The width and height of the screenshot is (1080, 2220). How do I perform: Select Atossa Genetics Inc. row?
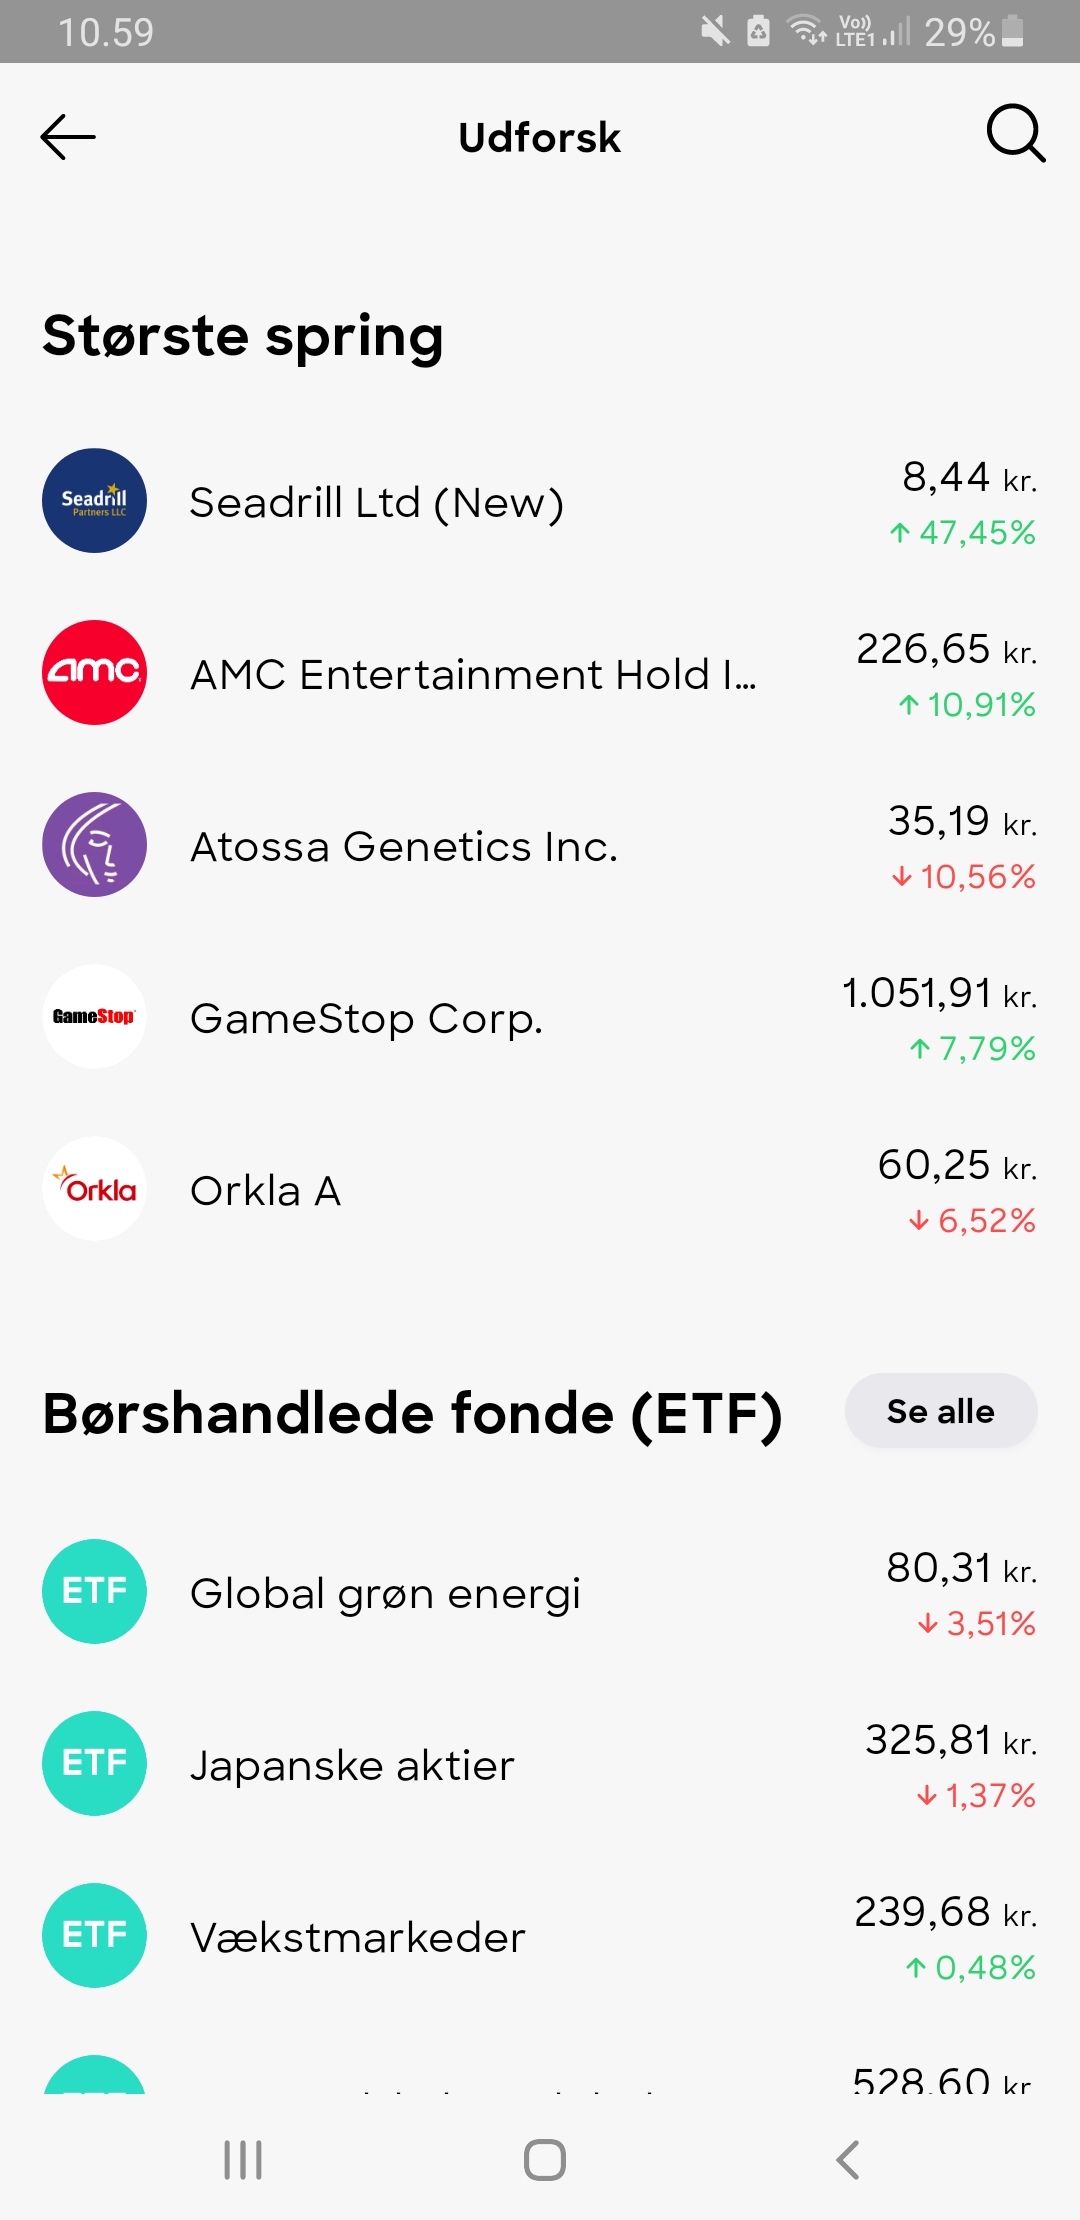click(x=540, y=845)
